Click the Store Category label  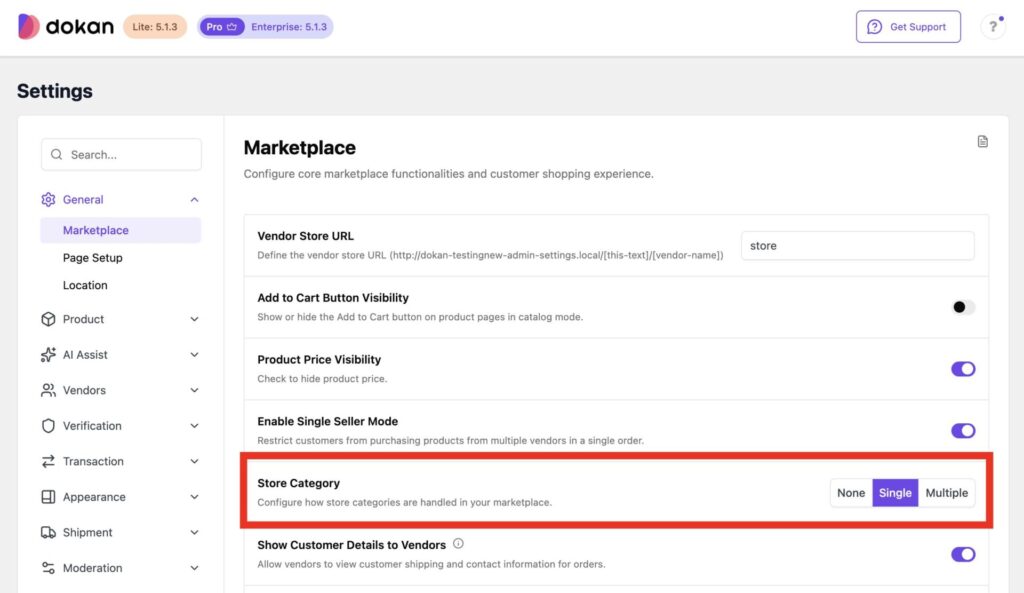298,483
